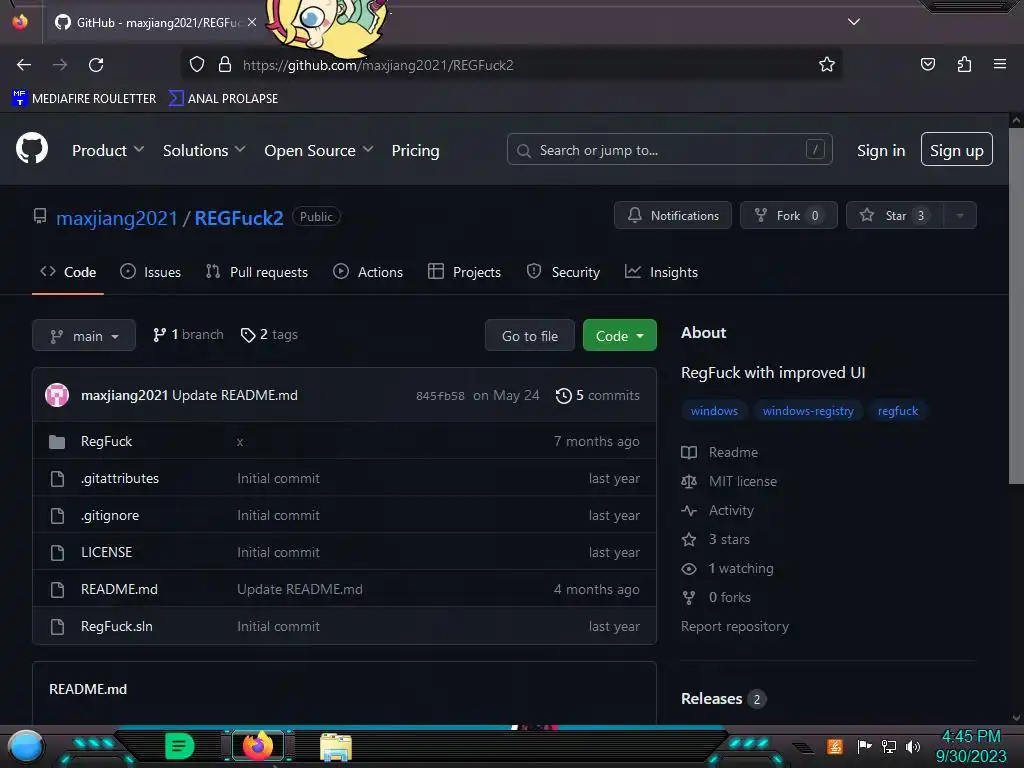Click the windows-registry topic tag
The image size is (1024, 768).
(x=808, y=411)
